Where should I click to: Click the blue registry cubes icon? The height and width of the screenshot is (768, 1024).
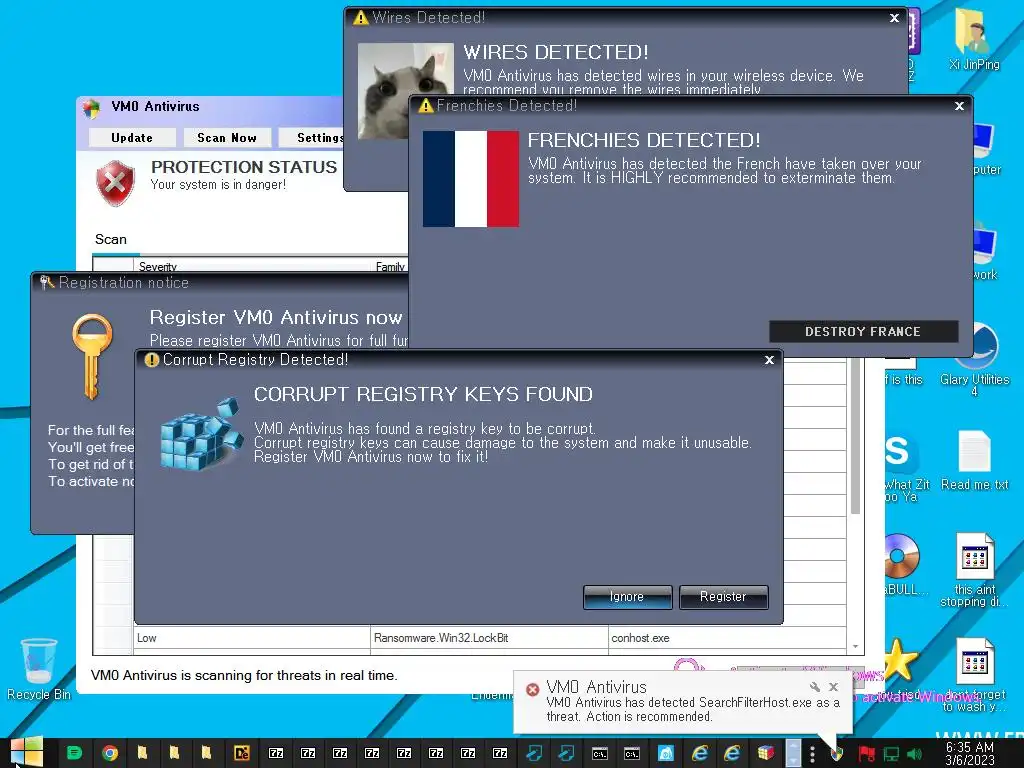[x=201, y=433]
